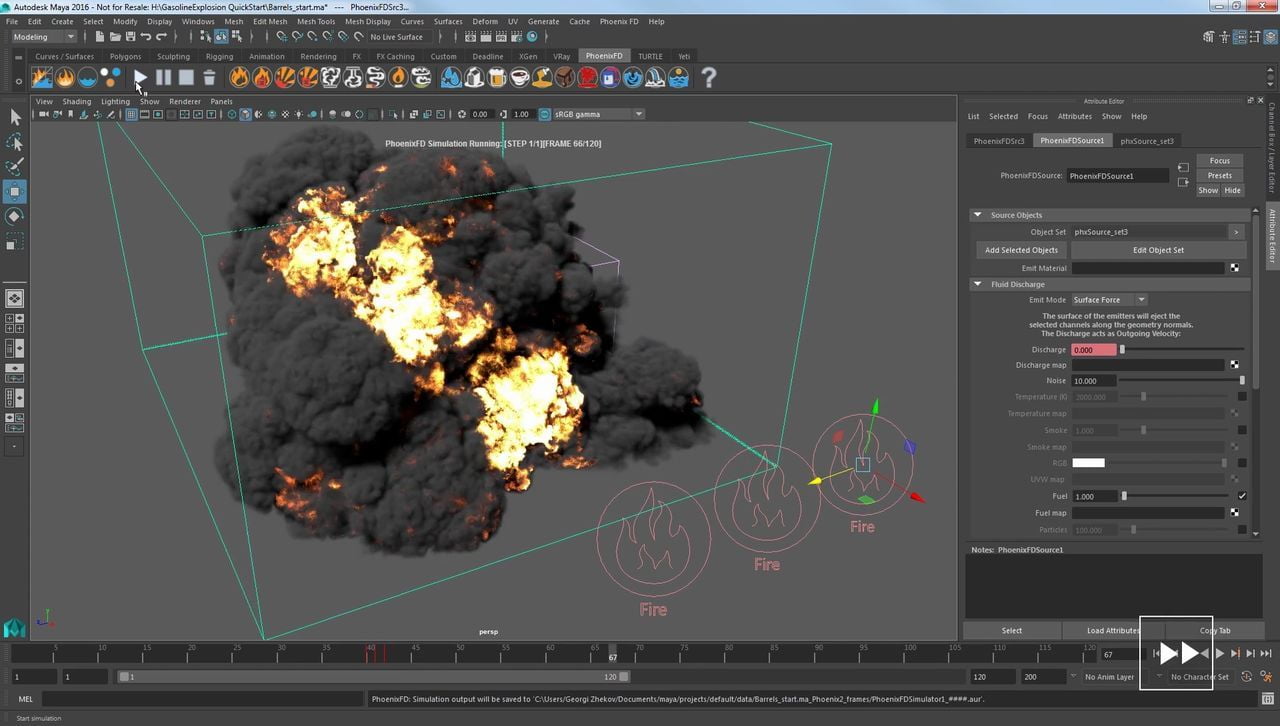
Task: Click the white RGB color swatch
Action: [1088, 463]
